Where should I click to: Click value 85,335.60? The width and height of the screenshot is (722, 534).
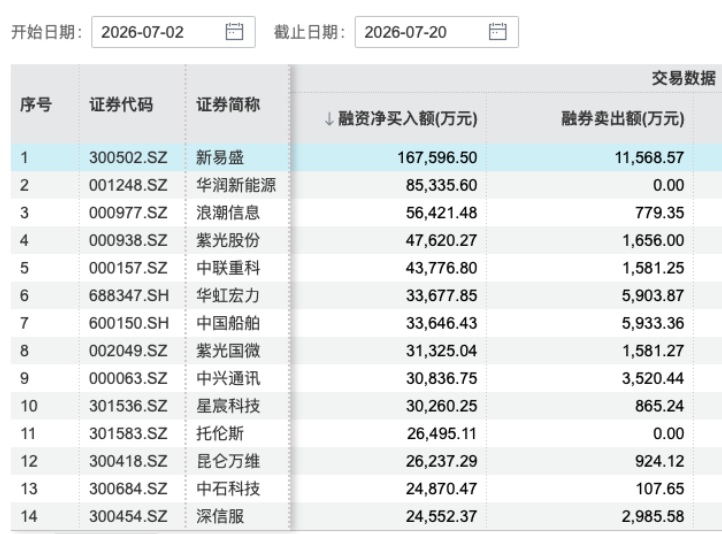click(x=441, y=185)
